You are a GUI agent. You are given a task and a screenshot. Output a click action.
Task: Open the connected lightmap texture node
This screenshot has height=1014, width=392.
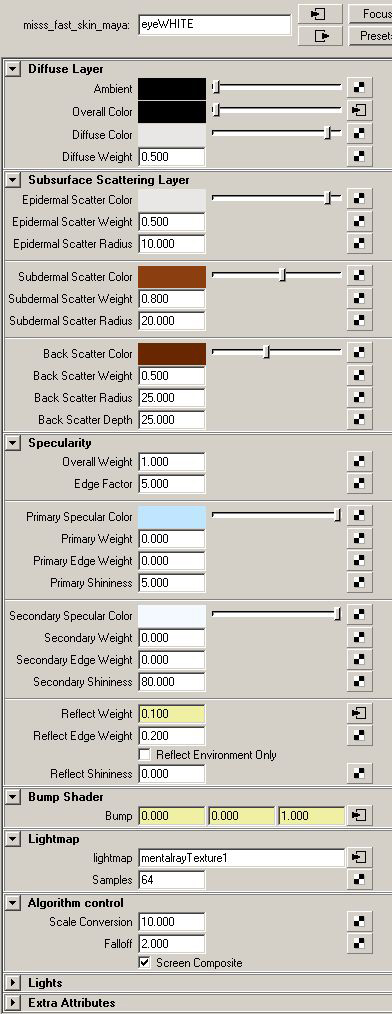click(360, 858)
